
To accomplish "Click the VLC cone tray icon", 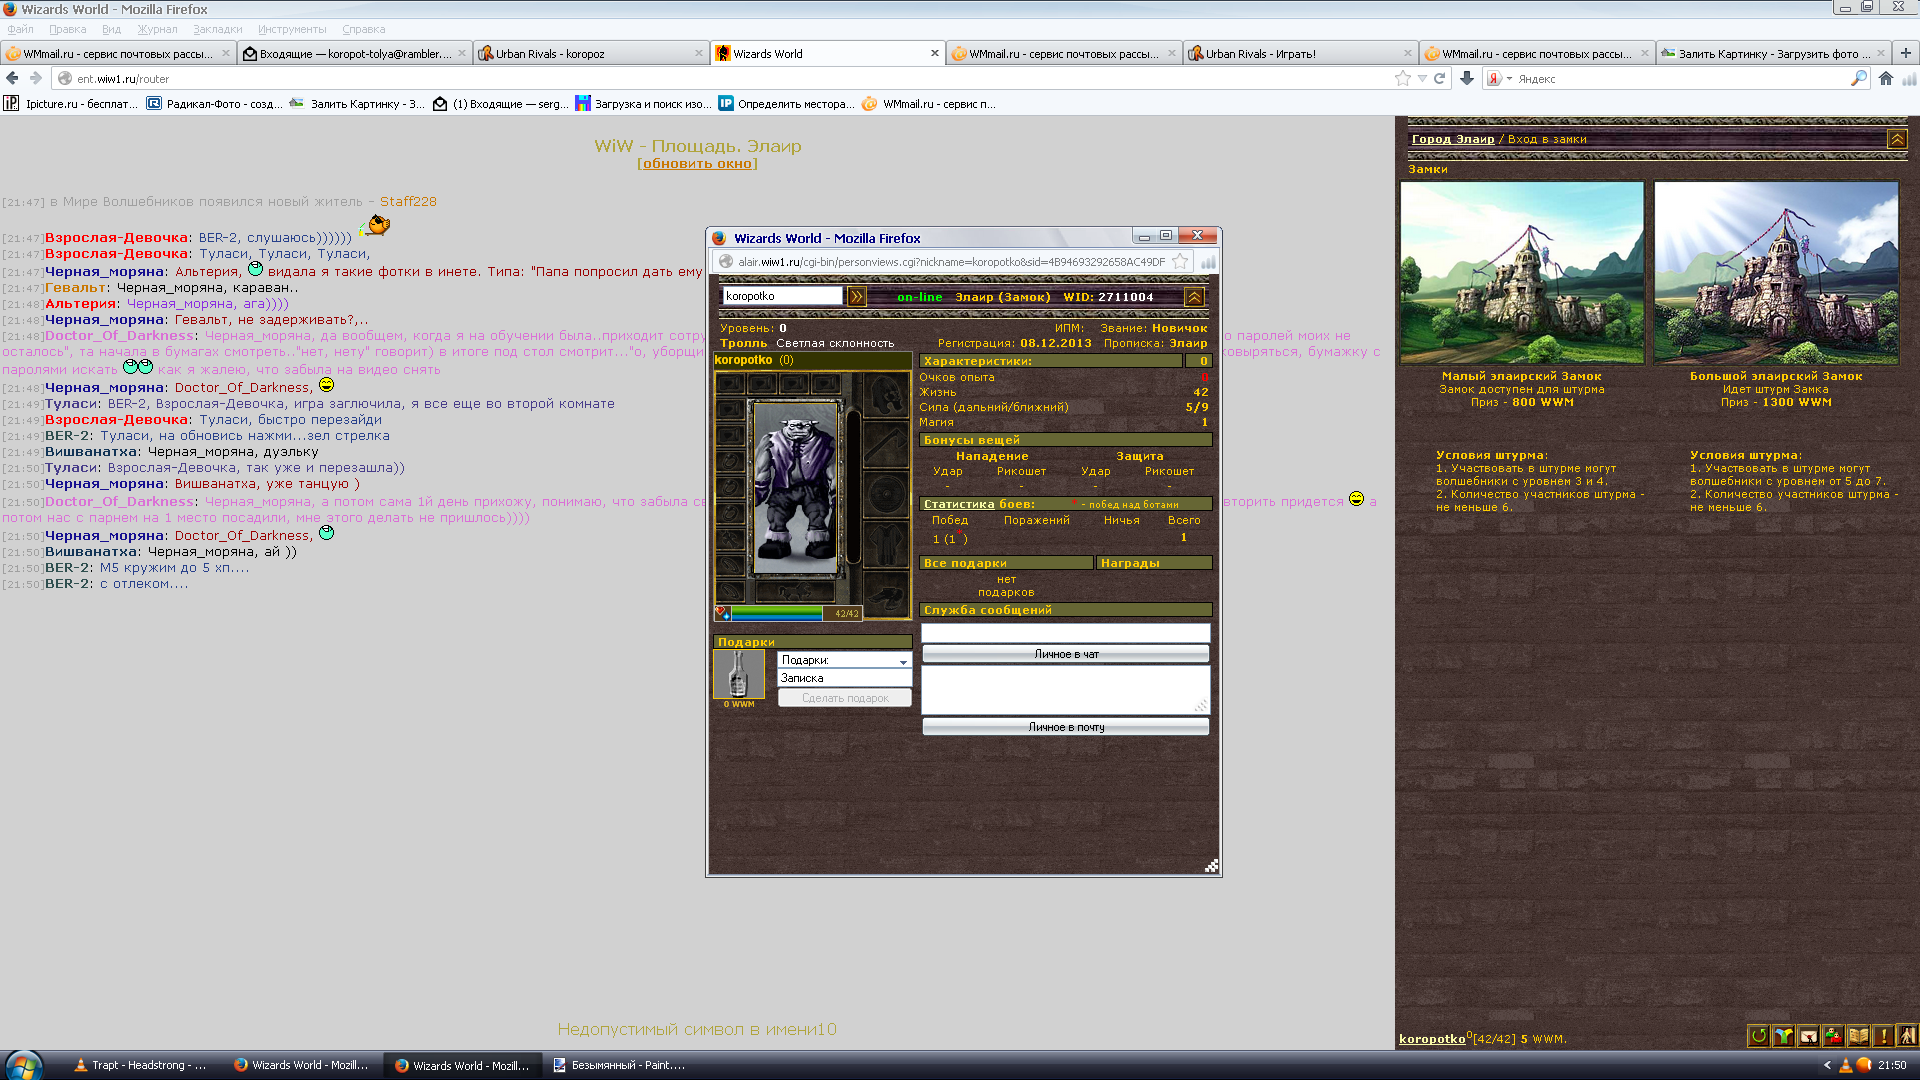I will 1846,1065.
